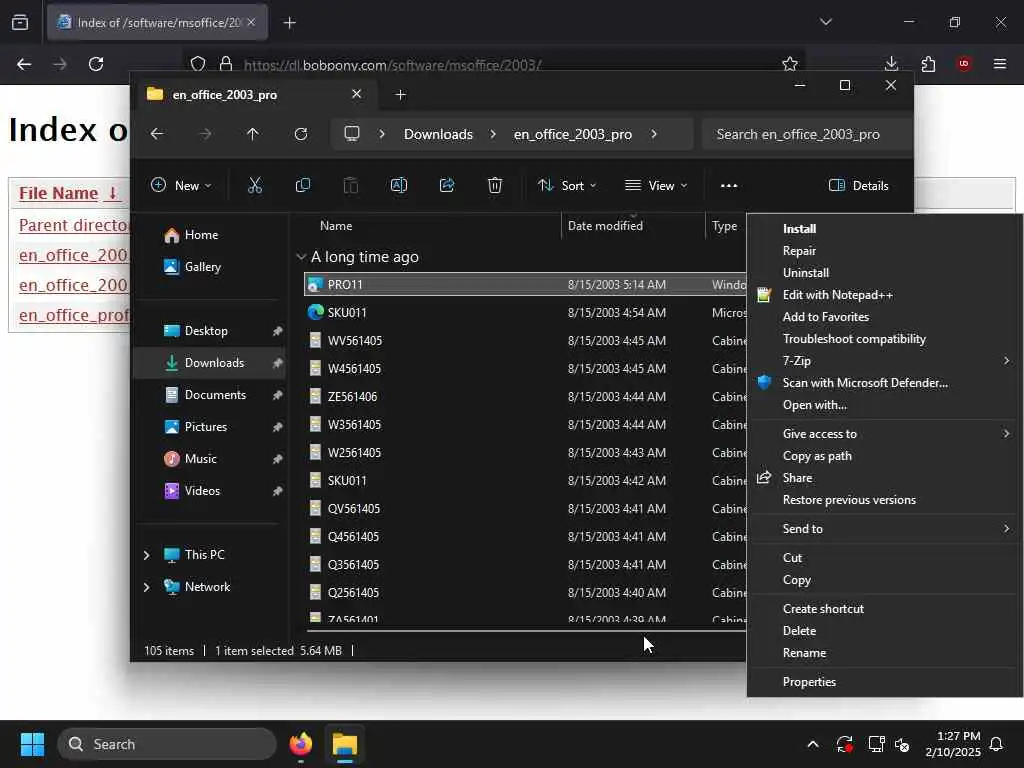Open Properties from context menu
Image resolution: width=1024 pixels, height=768 pixels.
coord(809,682)
